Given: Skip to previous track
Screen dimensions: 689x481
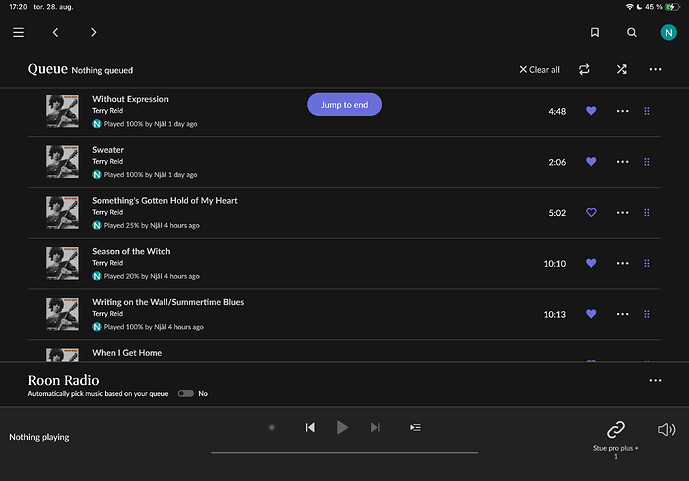Looking at the screenshot, I should (x=310, y=427).
